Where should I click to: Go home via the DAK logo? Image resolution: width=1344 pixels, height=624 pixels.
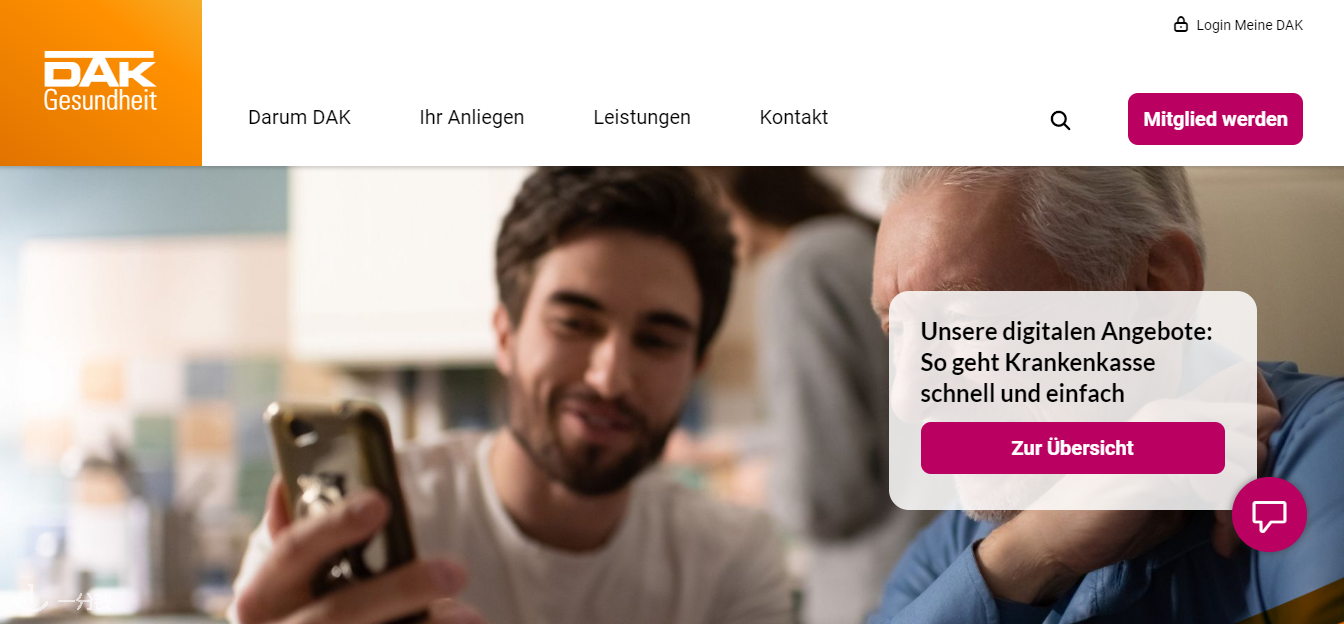[x=100, y=69]
